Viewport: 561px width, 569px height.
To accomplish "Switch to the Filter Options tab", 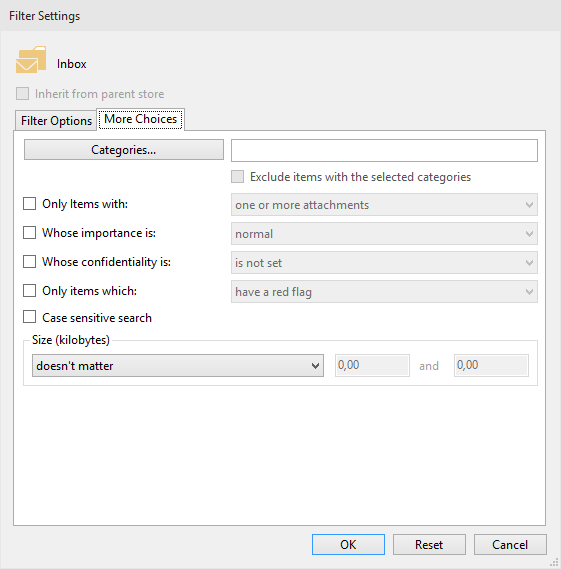I will [56, 120].
